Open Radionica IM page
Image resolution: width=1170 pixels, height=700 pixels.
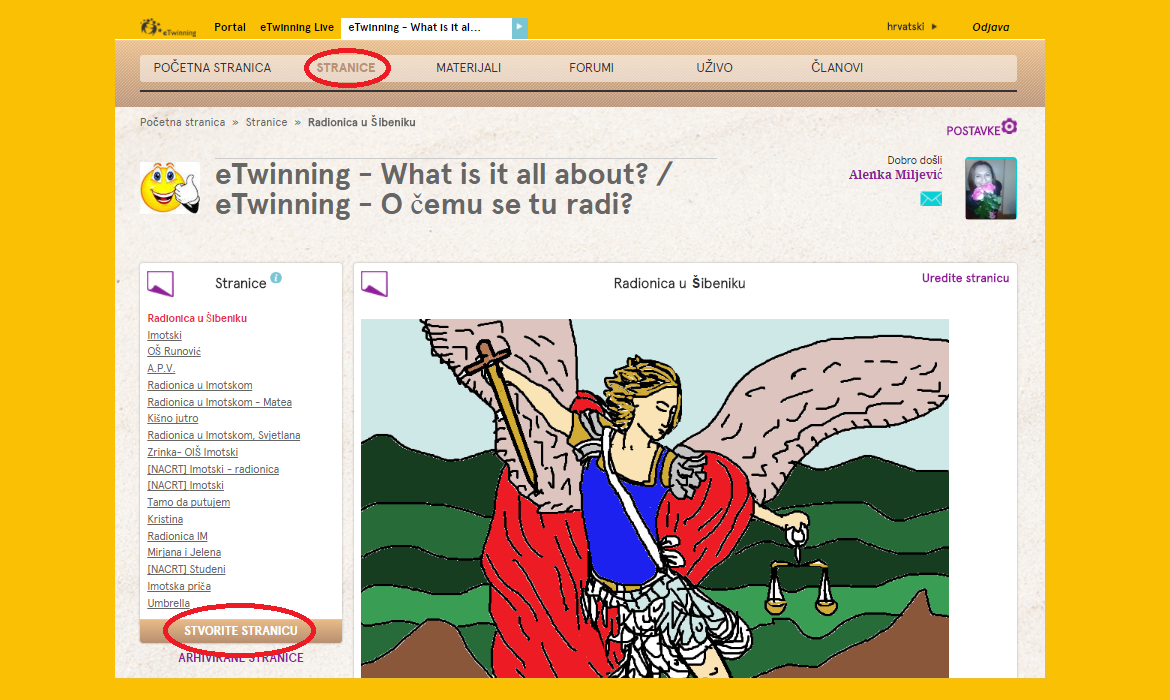[178, 536]
